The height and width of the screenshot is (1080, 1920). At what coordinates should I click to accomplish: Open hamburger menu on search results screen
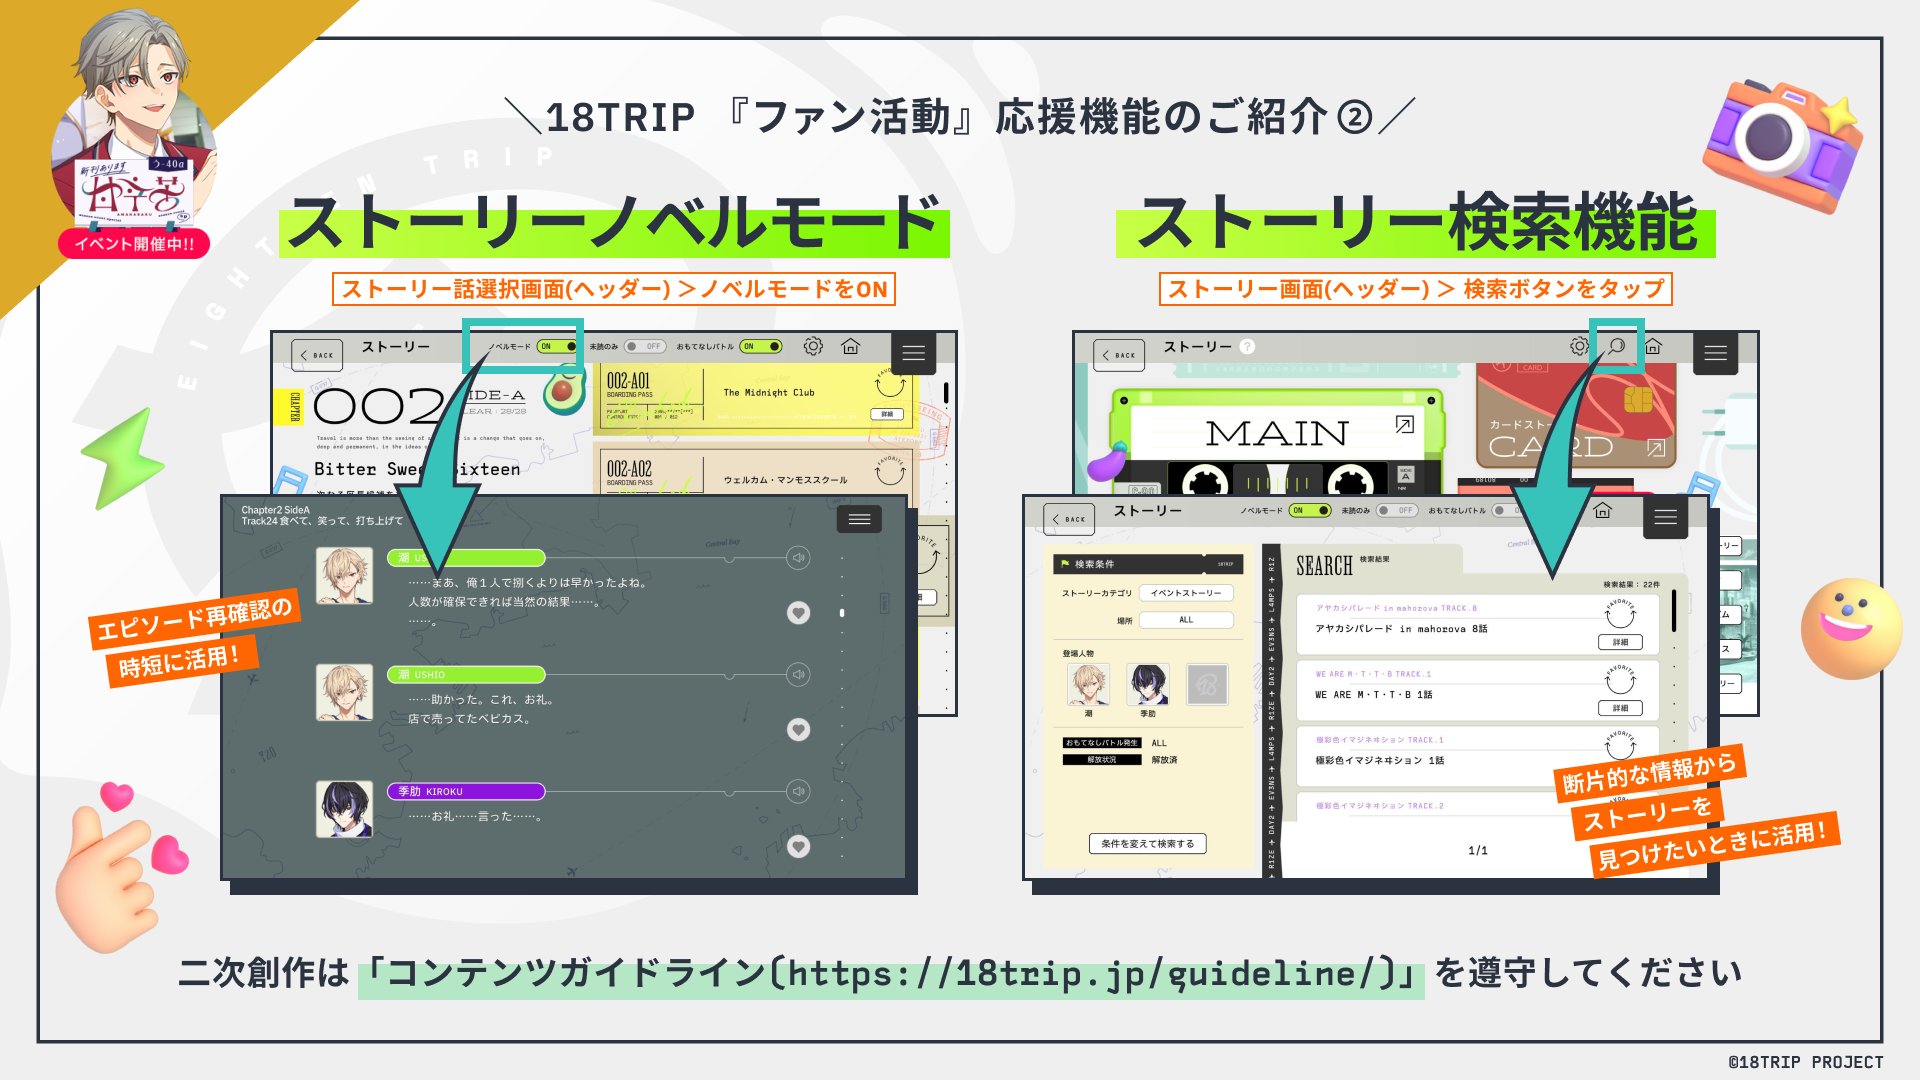(1666, 517)
